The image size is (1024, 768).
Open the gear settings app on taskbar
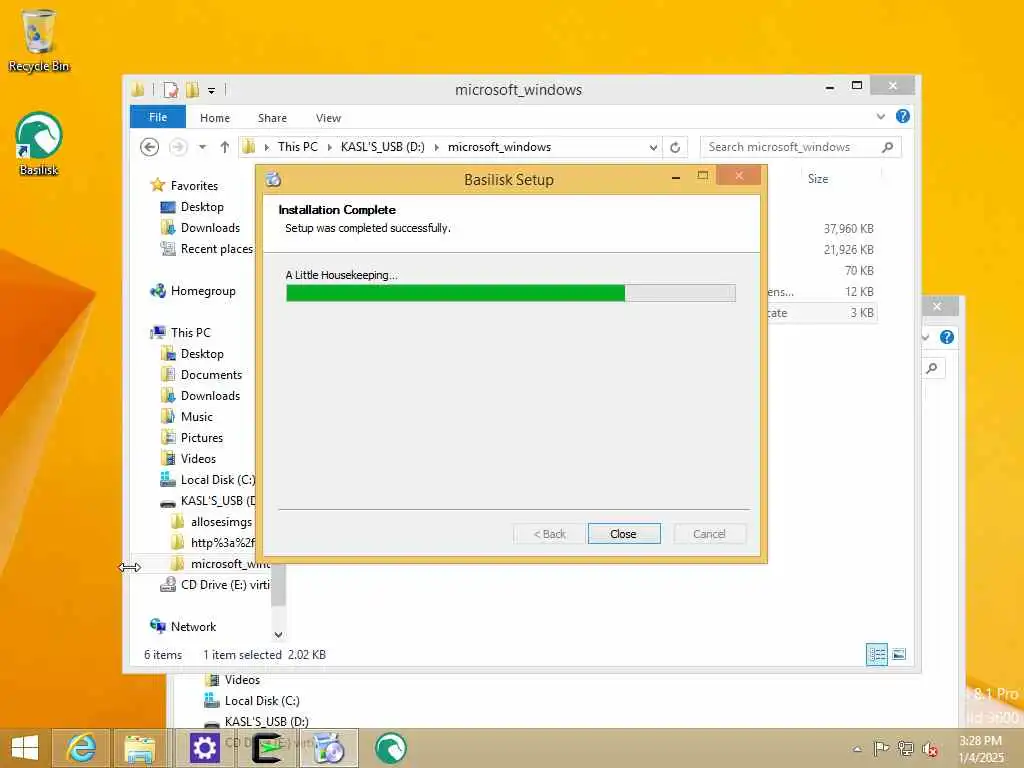204,748
